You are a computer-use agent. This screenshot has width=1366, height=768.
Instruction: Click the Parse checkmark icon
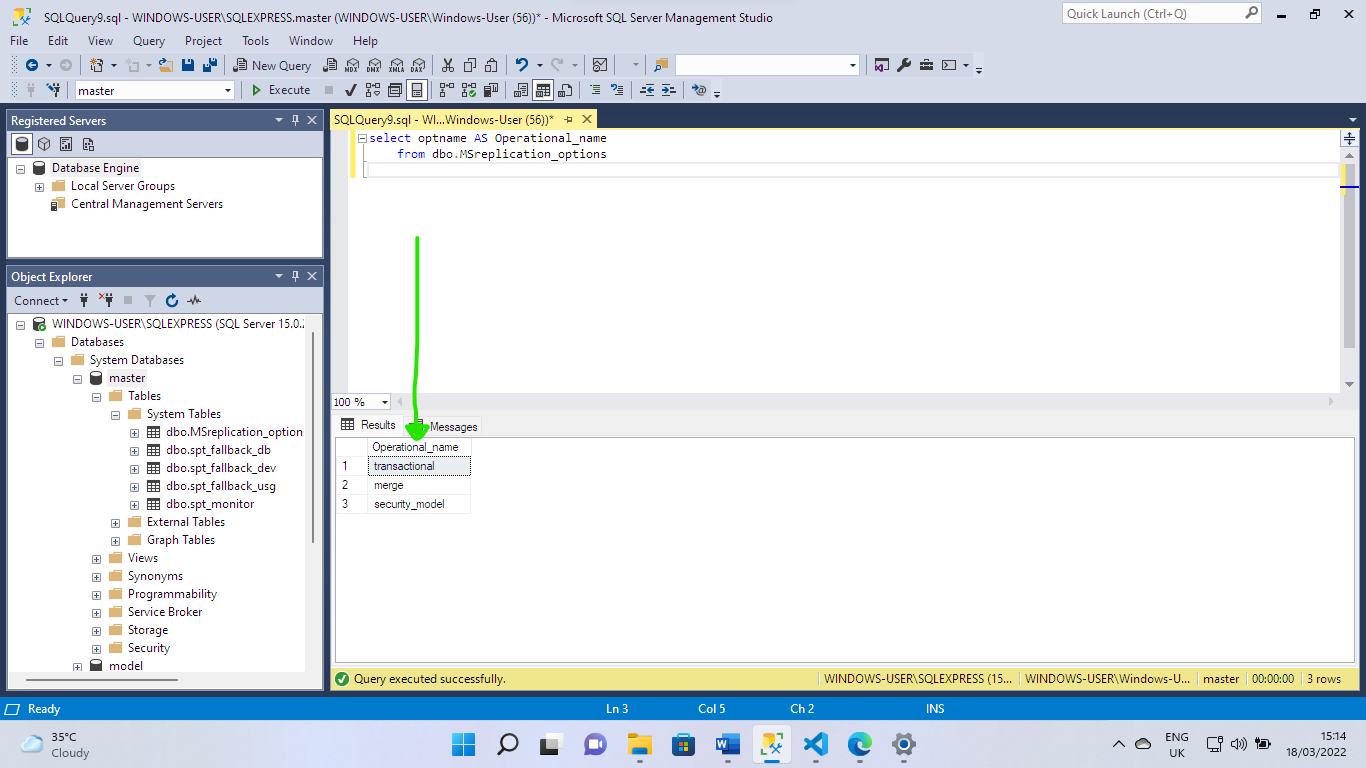coord(351,90)
